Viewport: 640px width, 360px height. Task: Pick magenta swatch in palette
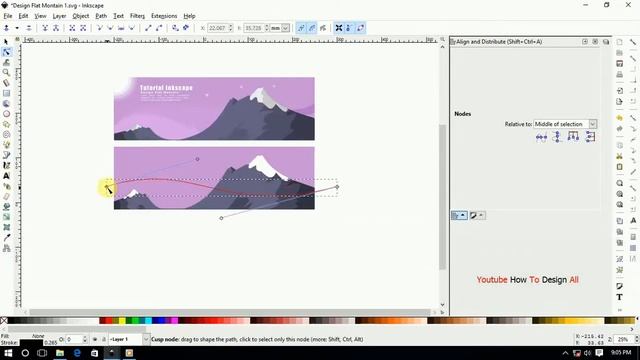174,321
